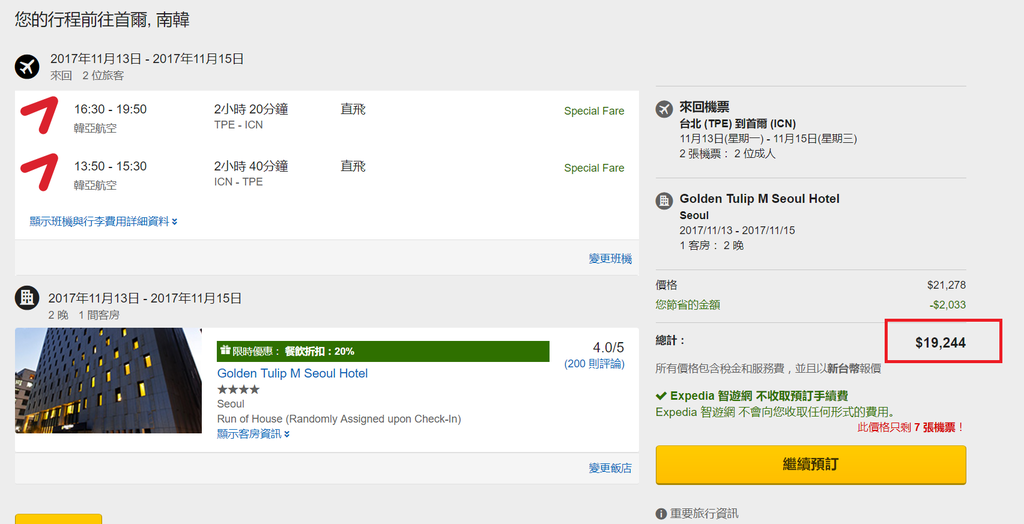1024x524 pixels.
Task: Click green checkmark beside 不收取預訂手續費
Action: tap(661, 396)
